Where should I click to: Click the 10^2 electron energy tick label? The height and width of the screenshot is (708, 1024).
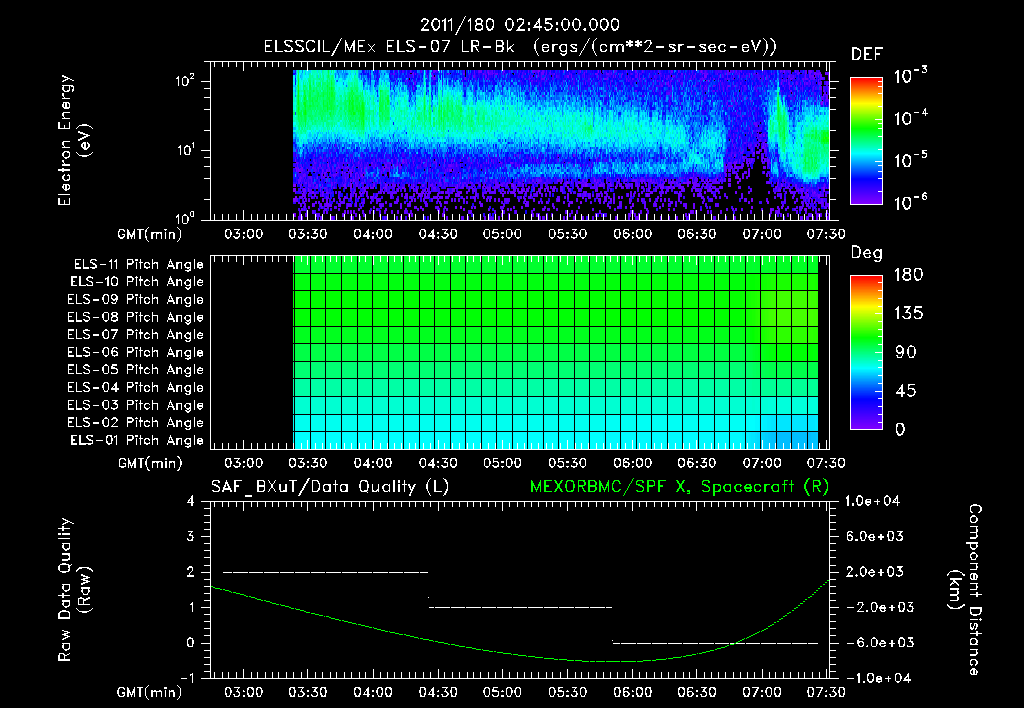pos(185,81)
